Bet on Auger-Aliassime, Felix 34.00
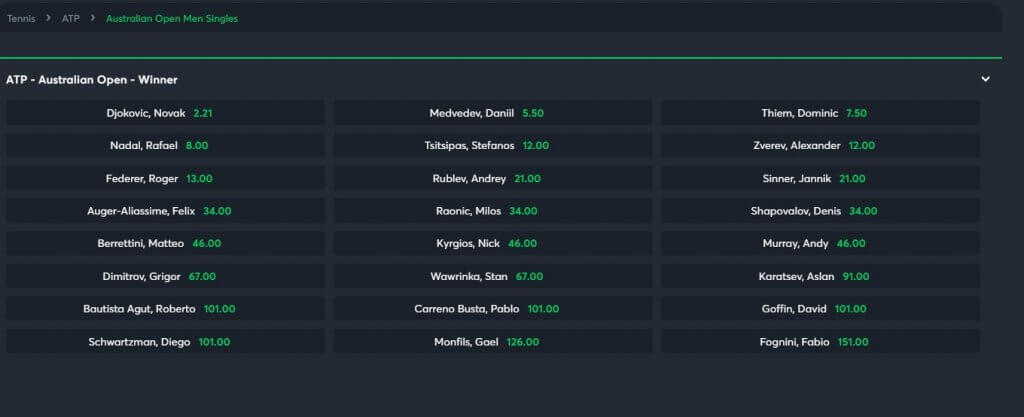The image size is (1024, 417). [x=165, y=211]
